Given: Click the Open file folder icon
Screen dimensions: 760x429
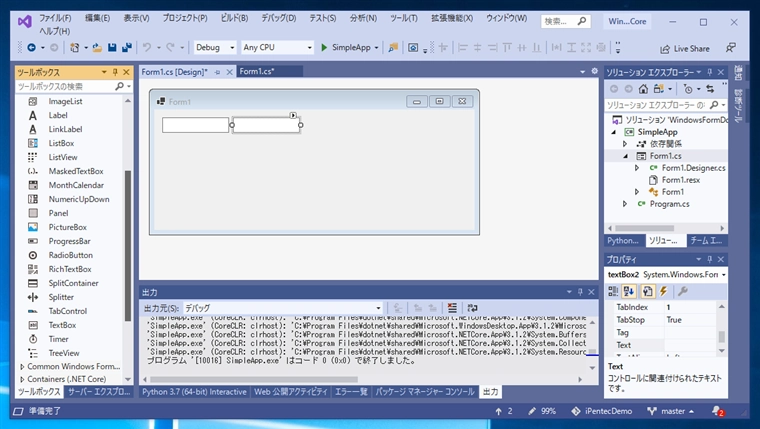Looking at the screenshot, I should pyautogui.click(x=97, y=48).
